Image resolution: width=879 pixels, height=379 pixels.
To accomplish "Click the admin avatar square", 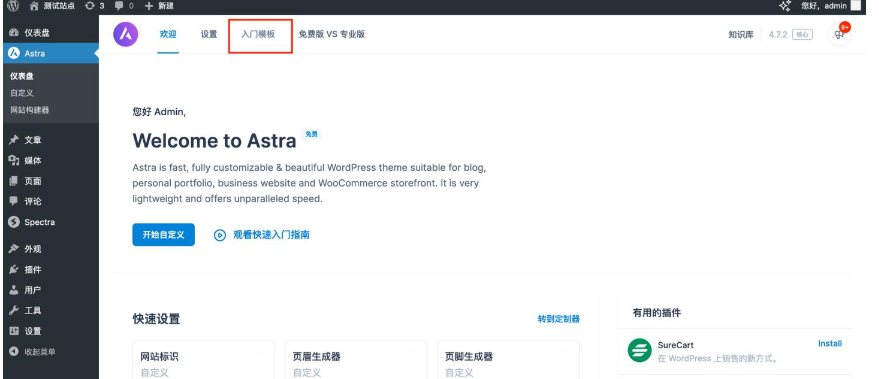I will tap(855, 6).
